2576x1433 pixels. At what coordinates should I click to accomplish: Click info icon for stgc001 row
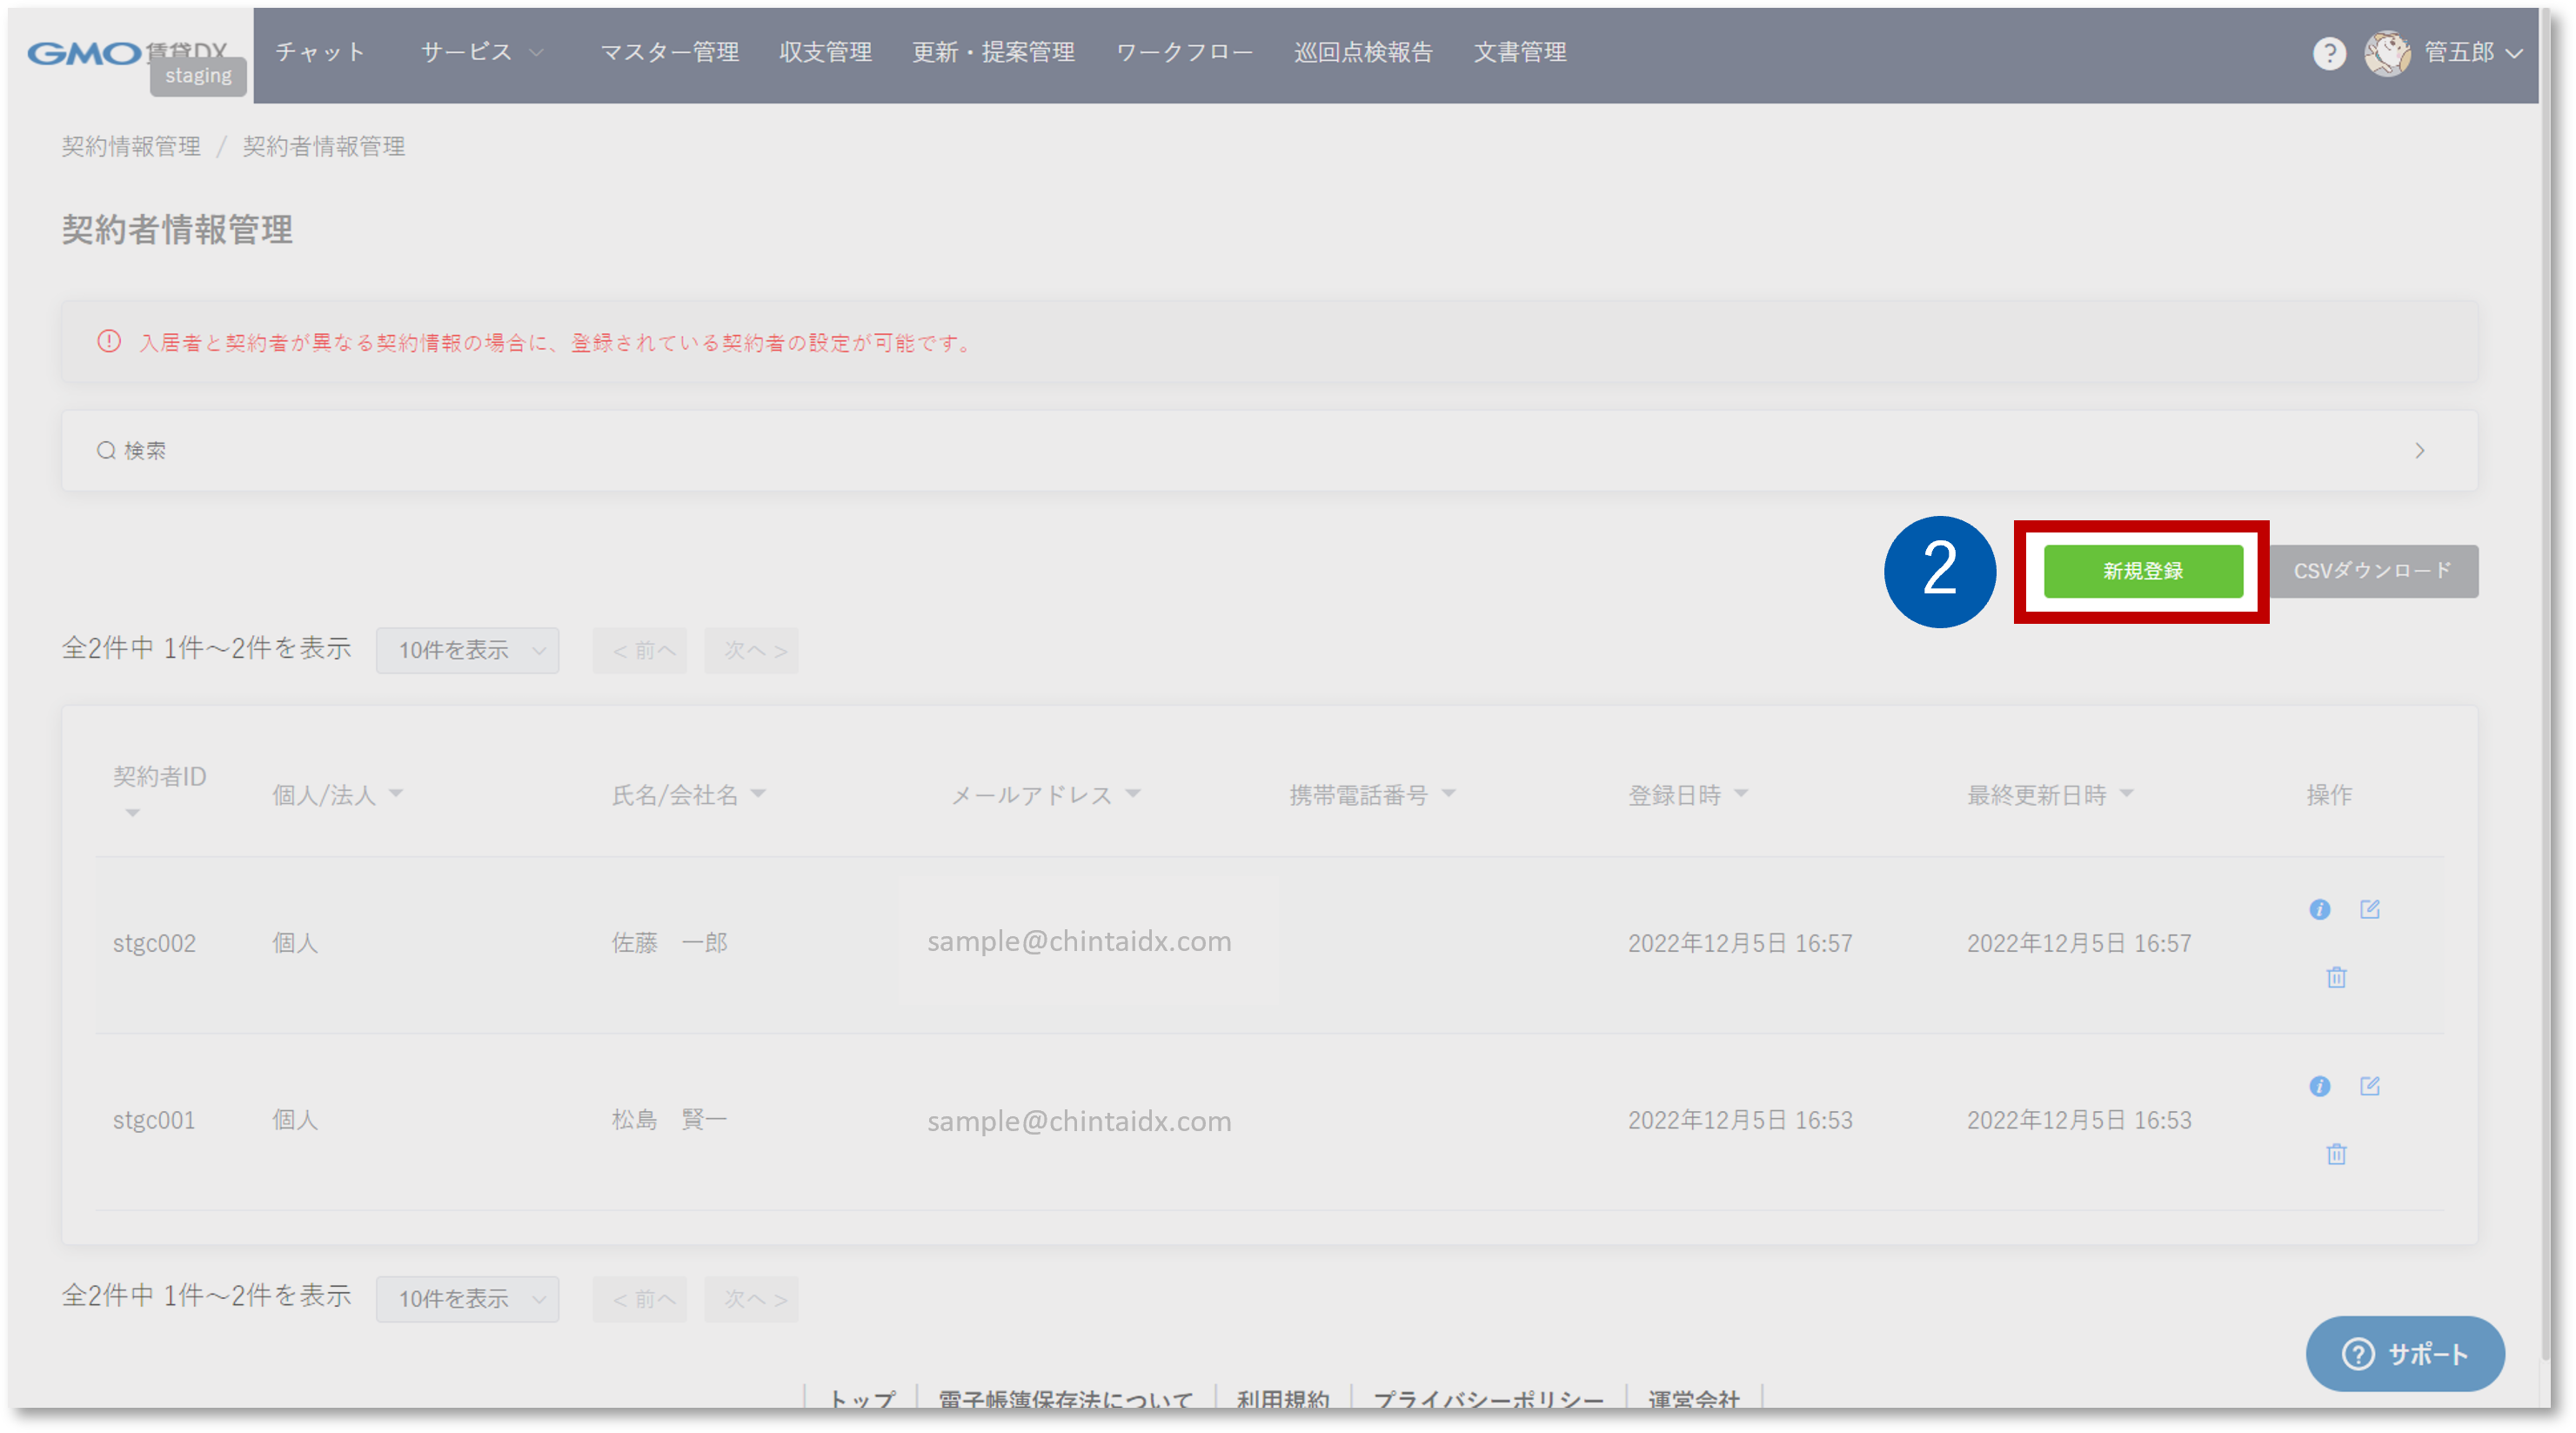coord(2319,1086)
